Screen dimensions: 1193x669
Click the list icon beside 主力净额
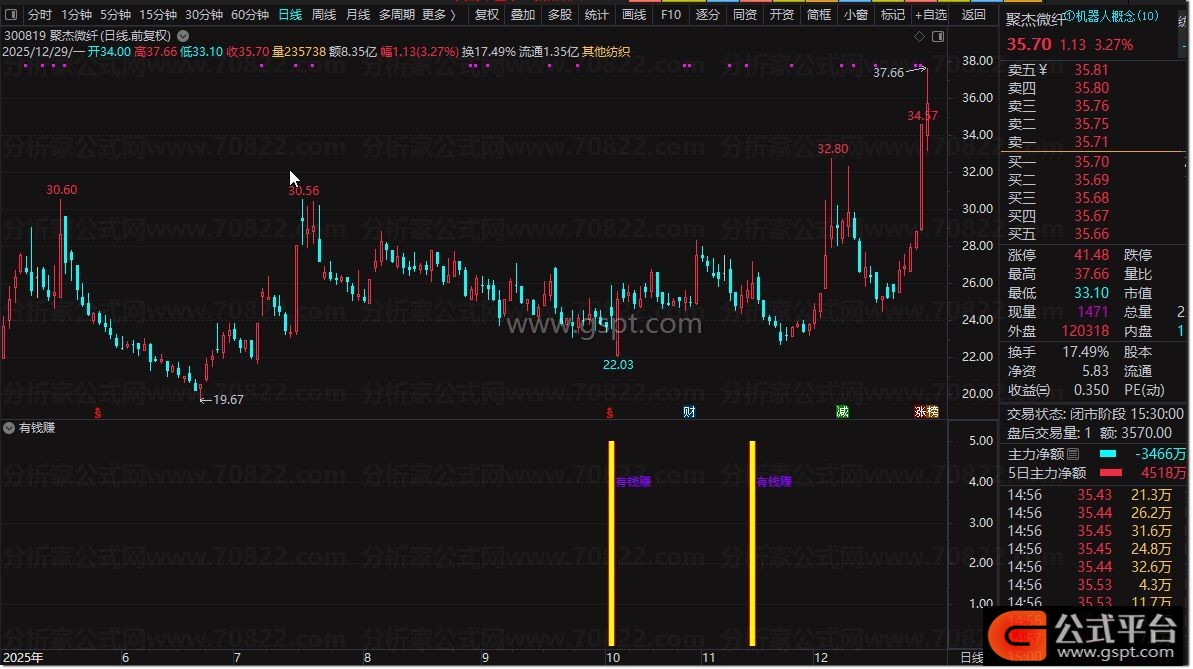pos(1073,454)
